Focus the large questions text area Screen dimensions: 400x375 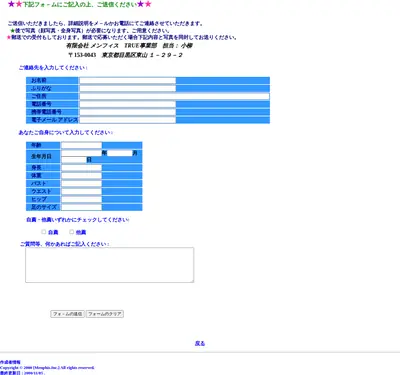coord(110,265)
